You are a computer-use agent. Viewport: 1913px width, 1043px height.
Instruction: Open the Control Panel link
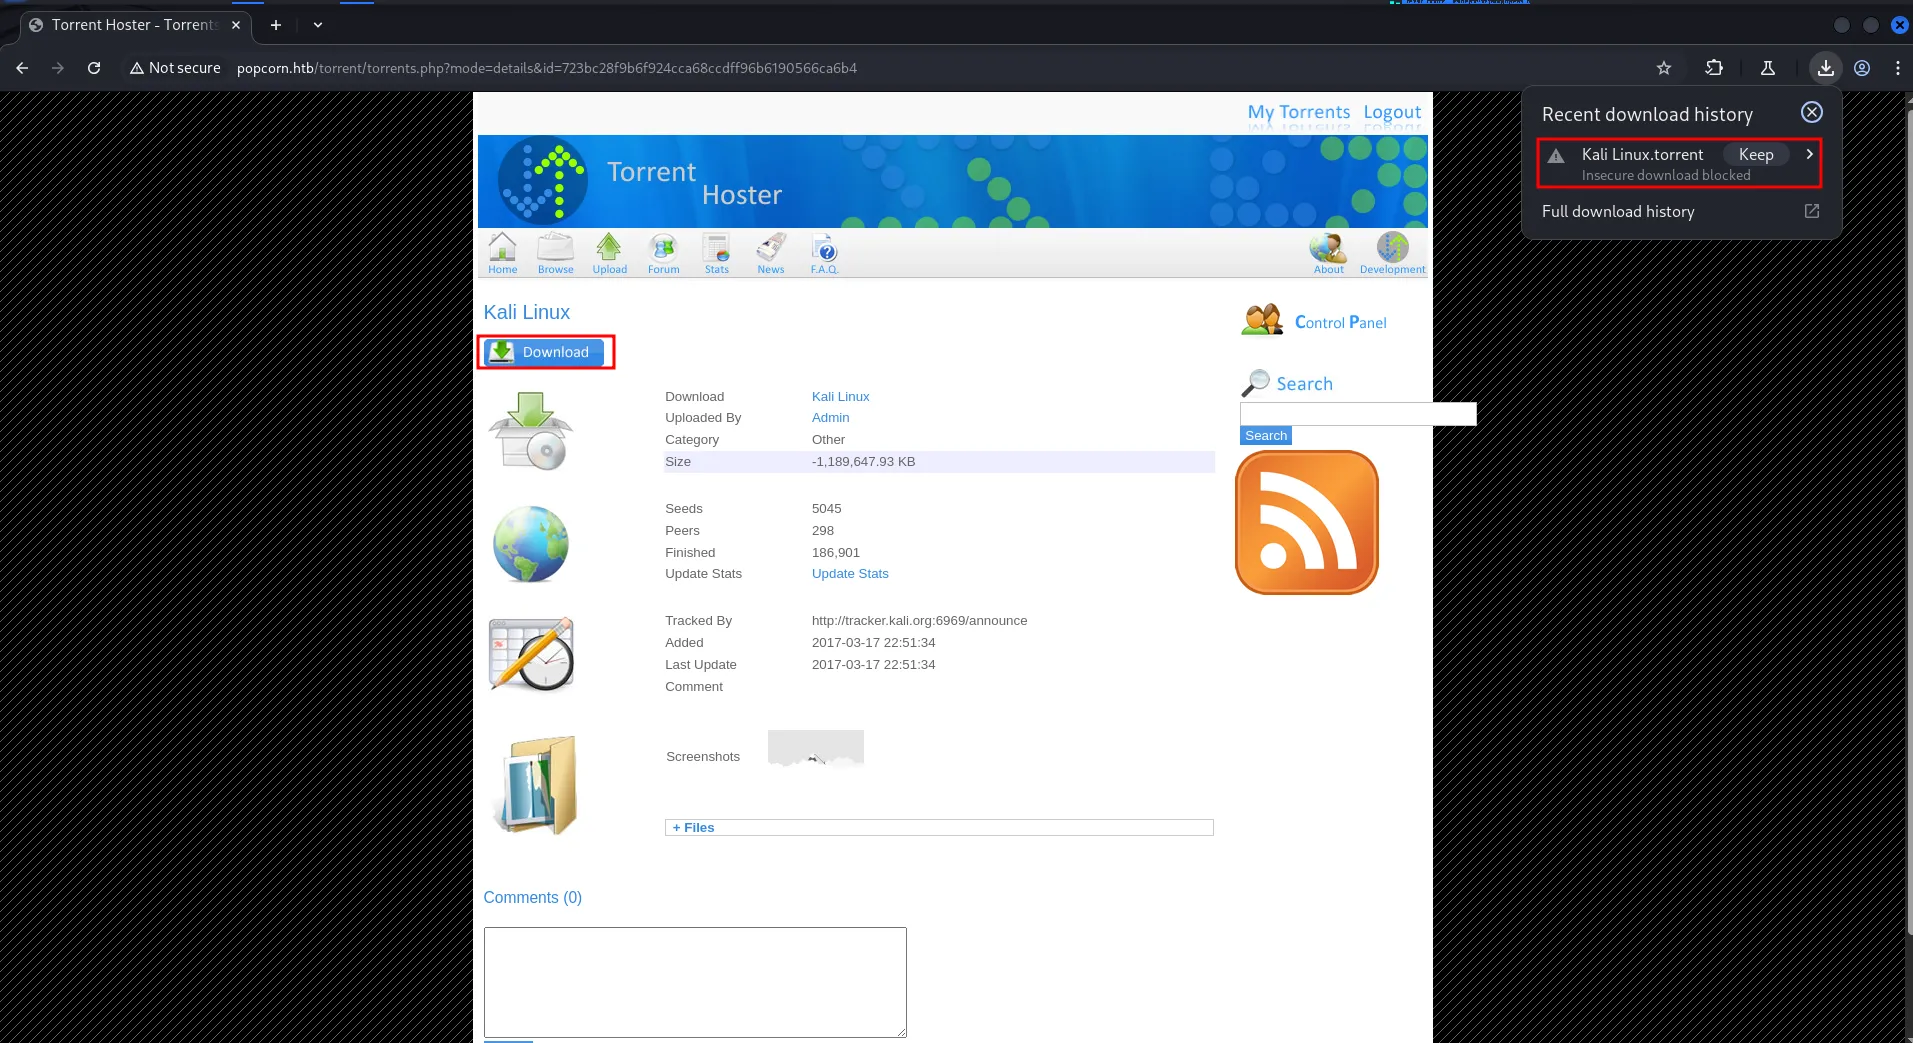[1341, 322]
